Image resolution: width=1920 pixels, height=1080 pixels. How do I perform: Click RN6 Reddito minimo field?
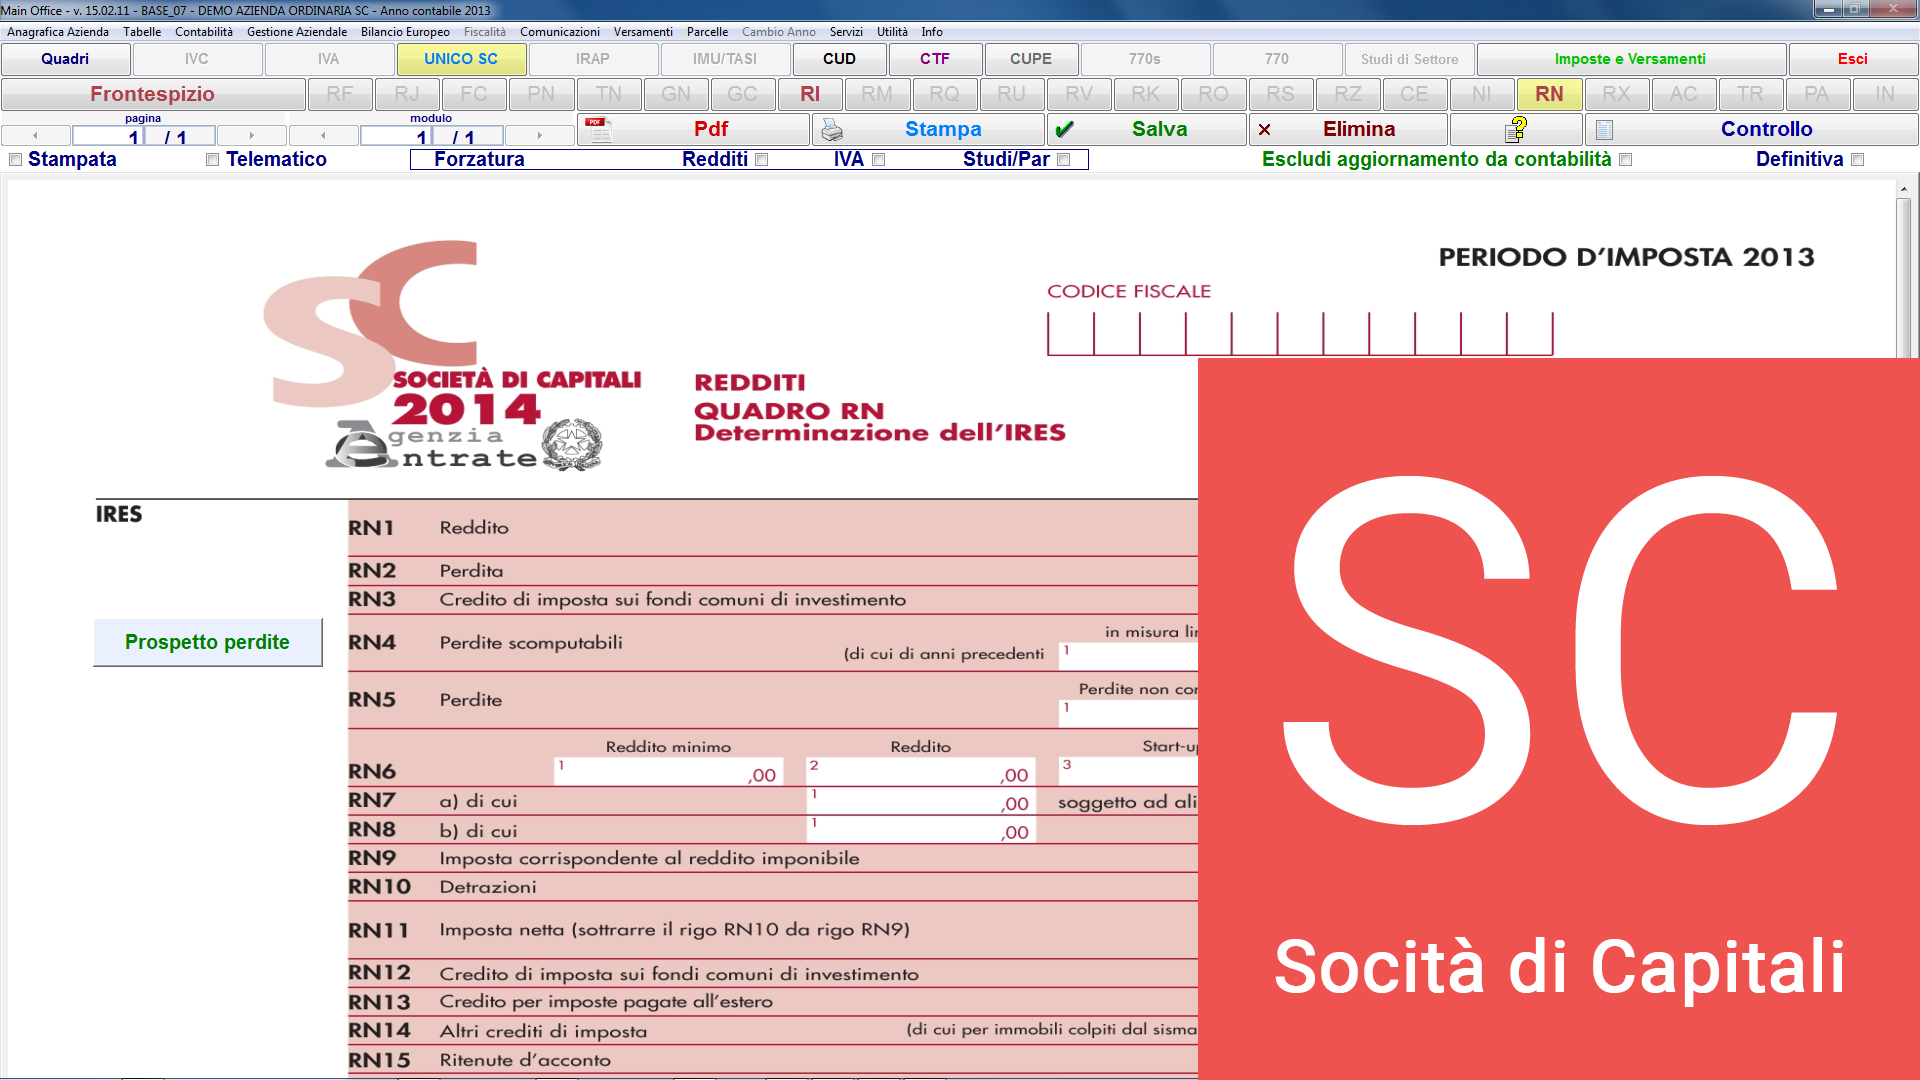coord(668,771)
